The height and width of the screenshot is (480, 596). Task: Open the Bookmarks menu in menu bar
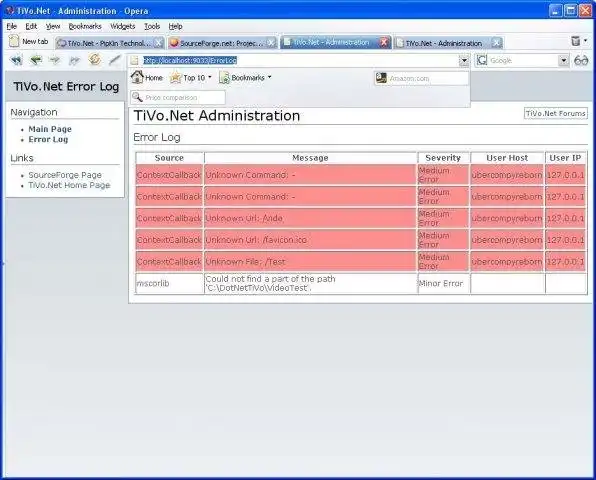pos(85,26)
